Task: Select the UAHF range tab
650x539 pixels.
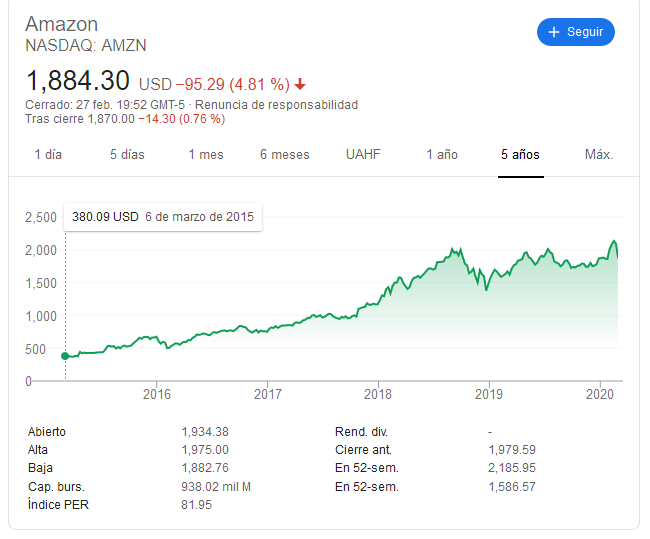Action: 363,155
